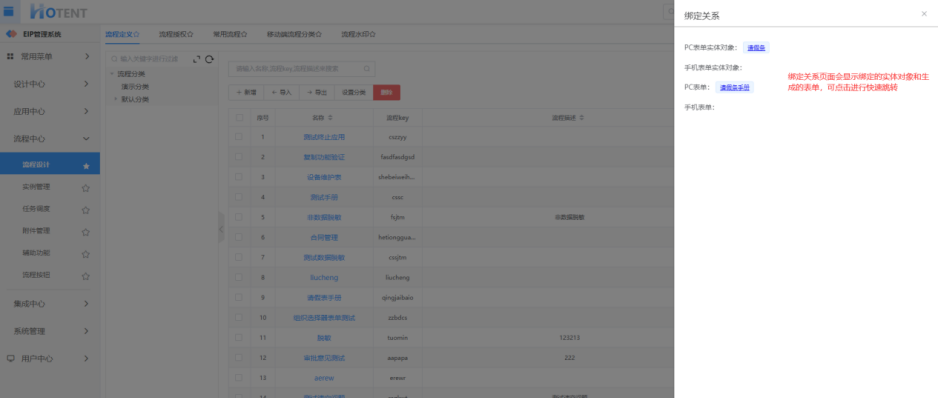Check the checkbox for row 1 测试终止应用
This screenshot has width=947, height=398.
pyautogui.click(x=239, y=137)
